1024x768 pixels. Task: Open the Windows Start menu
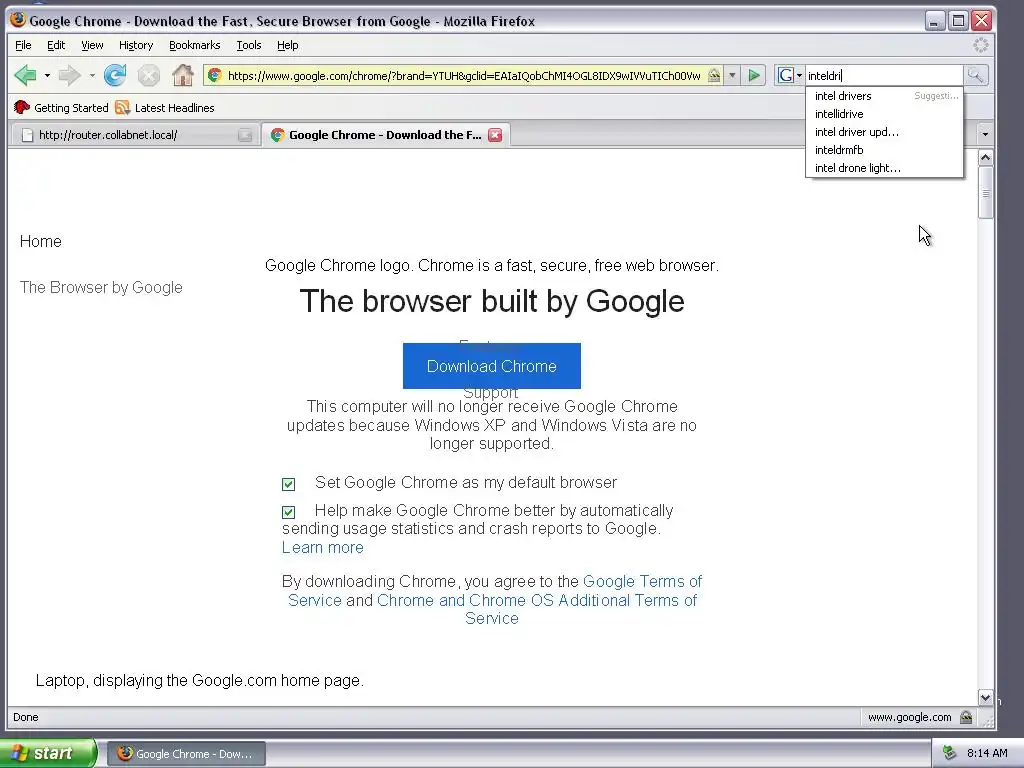47,754
